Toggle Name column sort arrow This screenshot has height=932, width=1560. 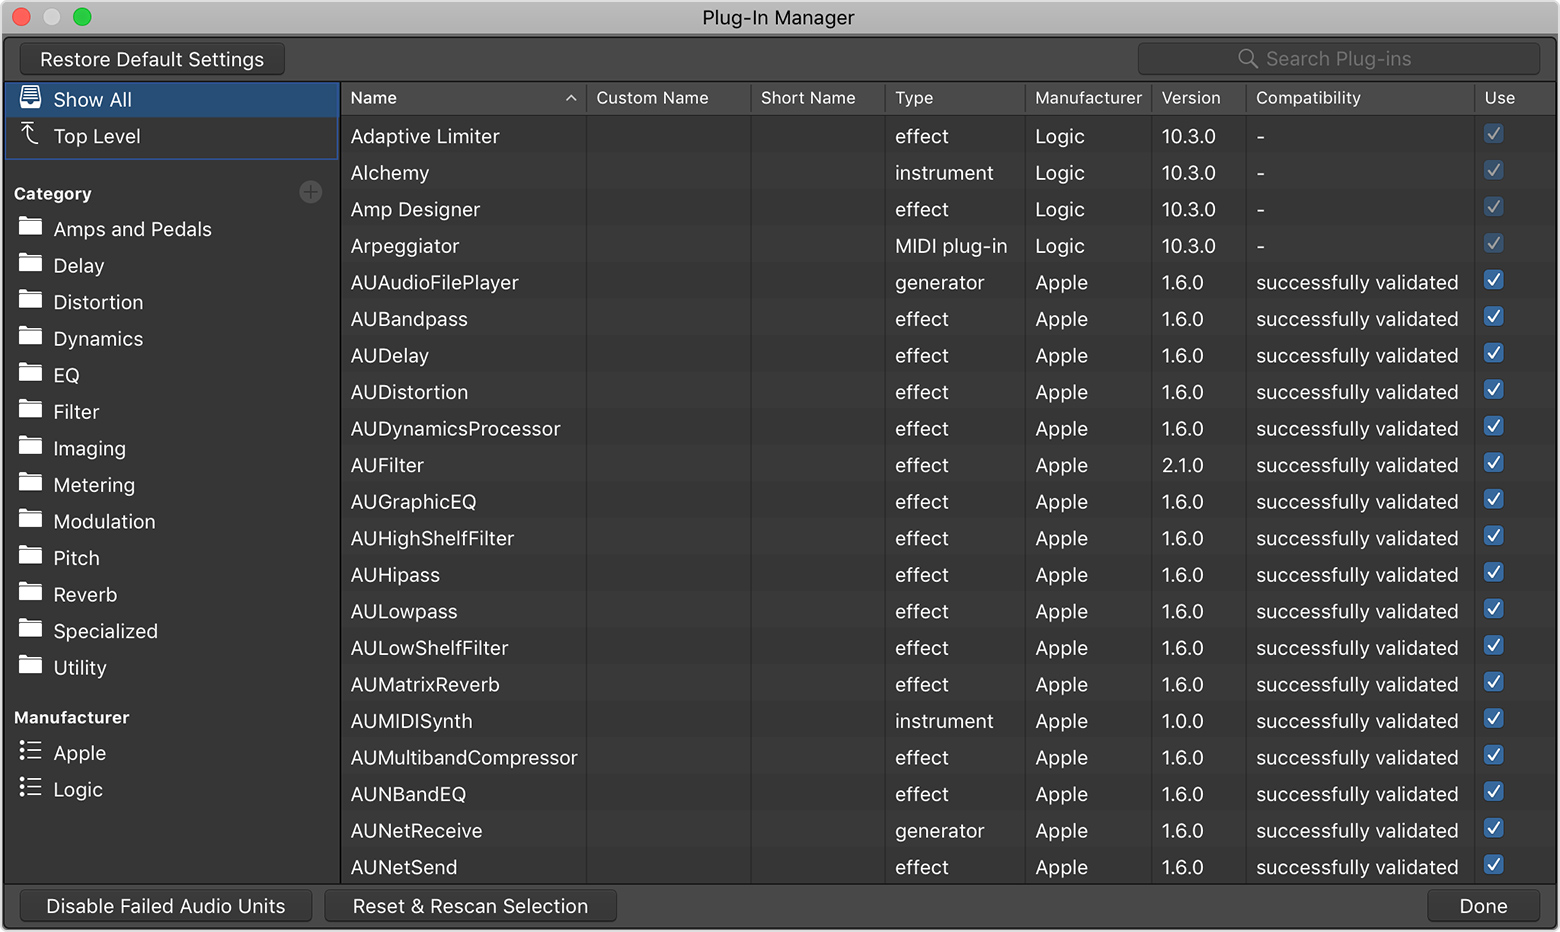click(571, 98)
